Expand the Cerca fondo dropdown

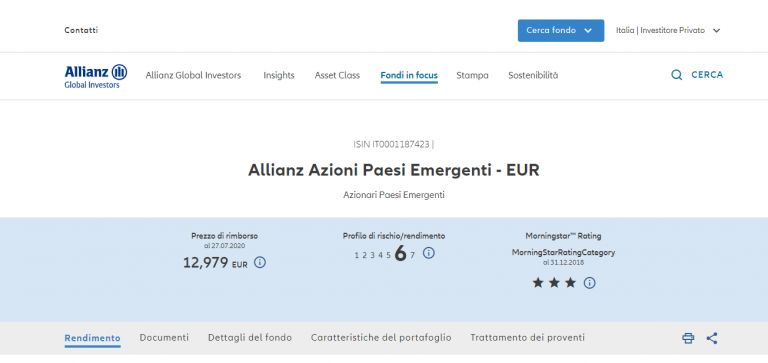[561, 30]
